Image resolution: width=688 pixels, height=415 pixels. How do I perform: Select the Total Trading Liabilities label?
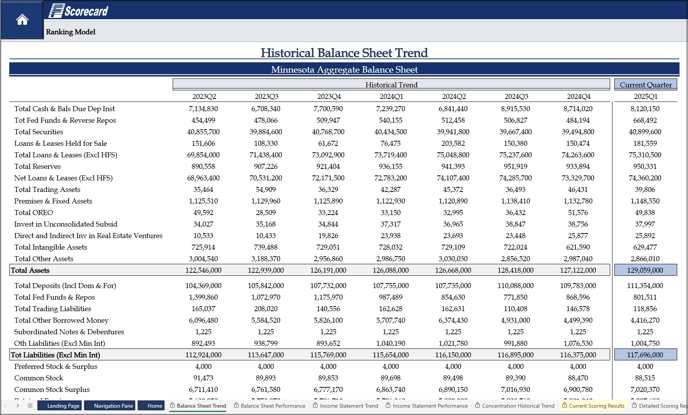coord(53,309)
